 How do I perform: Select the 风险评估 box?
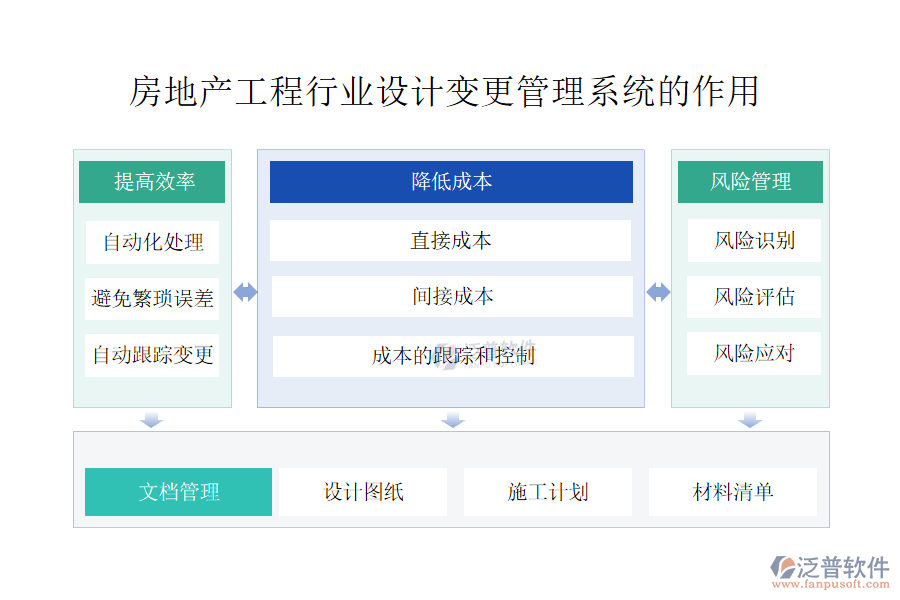(x=754, y=297)
